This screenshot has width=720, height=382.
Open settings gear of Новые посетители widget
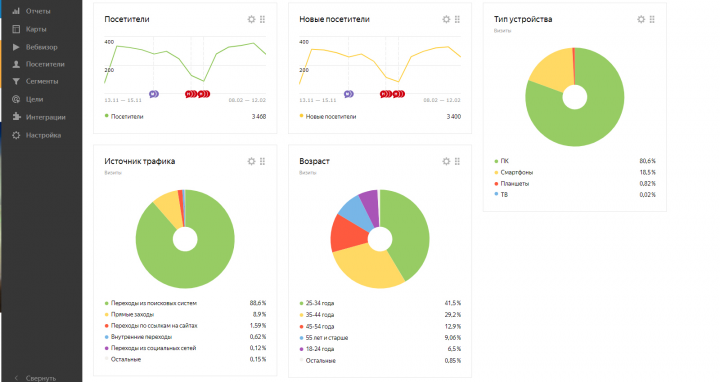(446, 19)
